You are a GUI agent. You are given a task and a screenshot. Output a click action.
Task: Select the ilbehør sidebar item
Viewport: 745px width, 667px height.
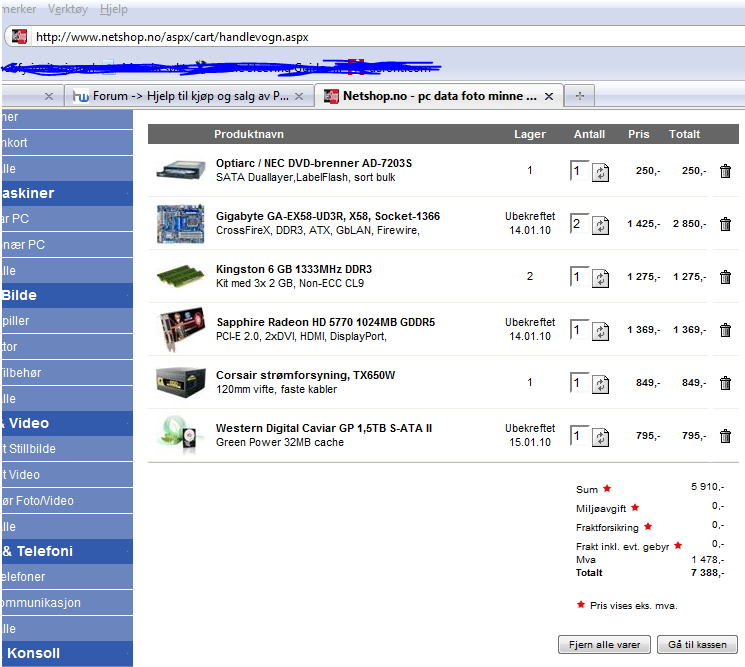point(67,373)
